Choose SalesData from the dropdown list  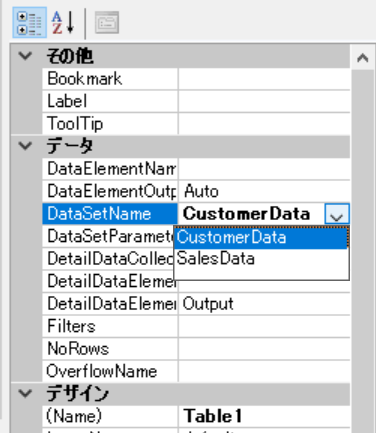click(x=261, y=259)
